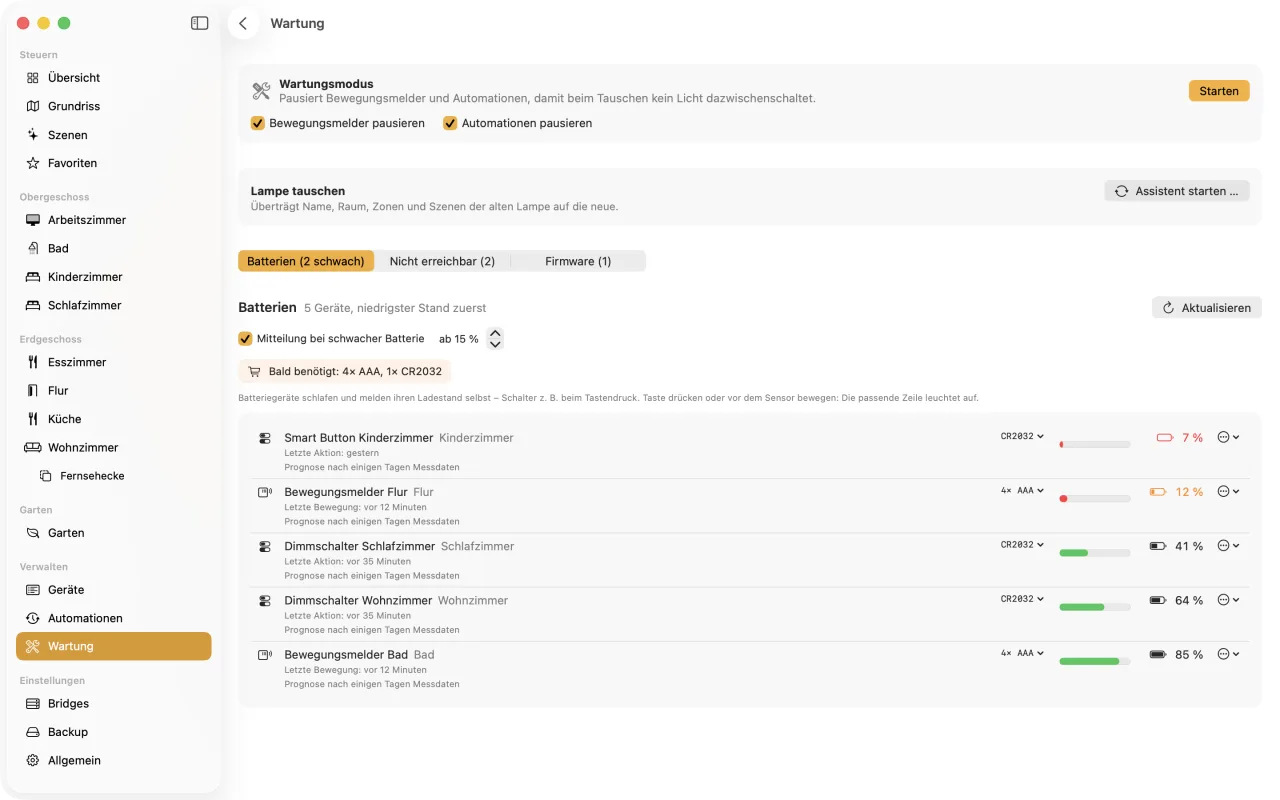
Task: Click the battery level bar of Dimmschalter Schlafzimmer
Action: point(1095,553)
